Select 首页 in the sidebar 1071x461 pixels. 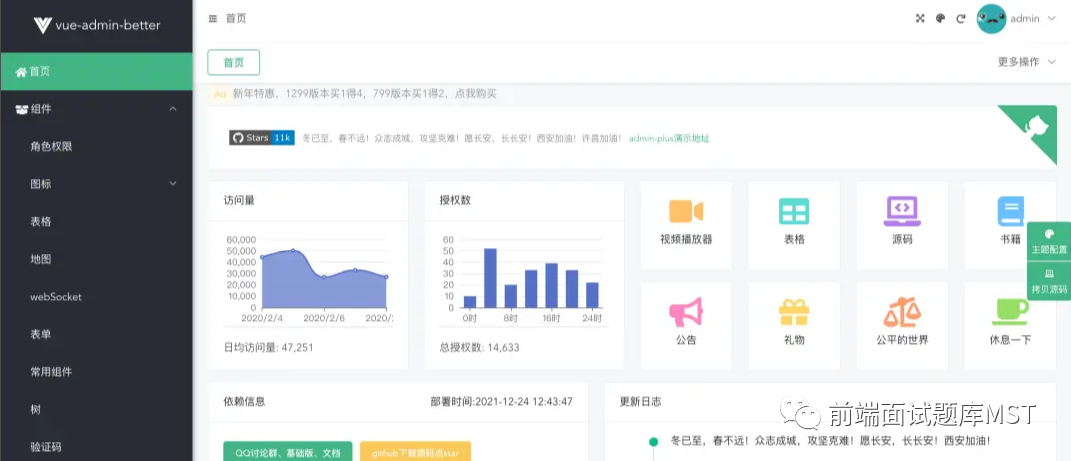point(96,71)
